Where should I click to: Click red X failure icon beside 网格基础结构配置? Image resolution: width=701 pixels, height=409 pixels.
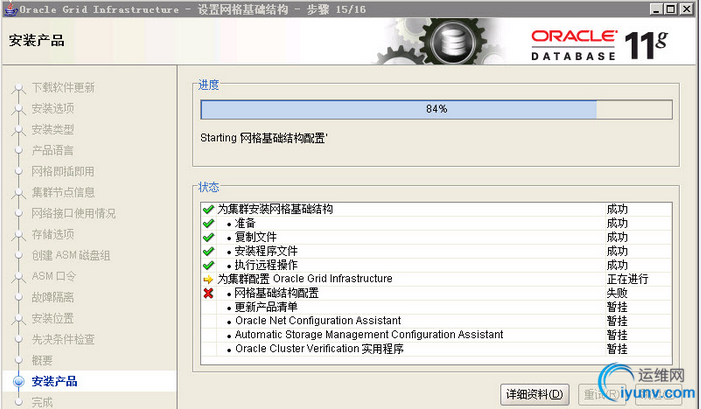coord(208,293)
